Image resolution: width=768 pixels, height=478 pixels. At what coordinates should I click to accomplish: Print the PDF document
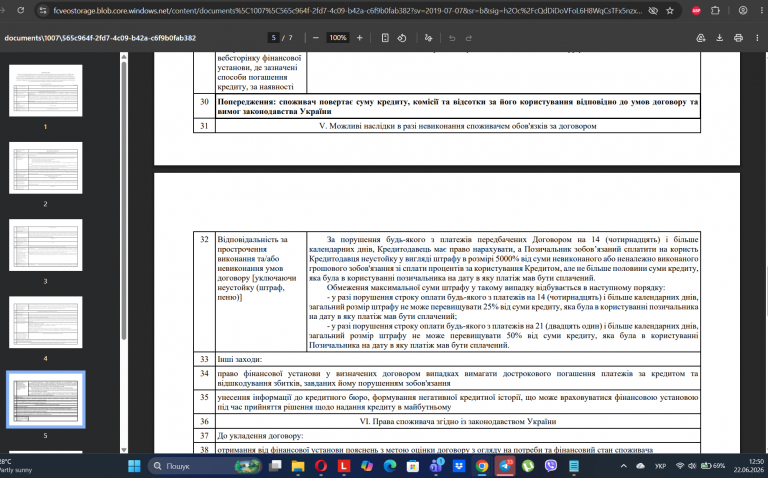point(738,38)
